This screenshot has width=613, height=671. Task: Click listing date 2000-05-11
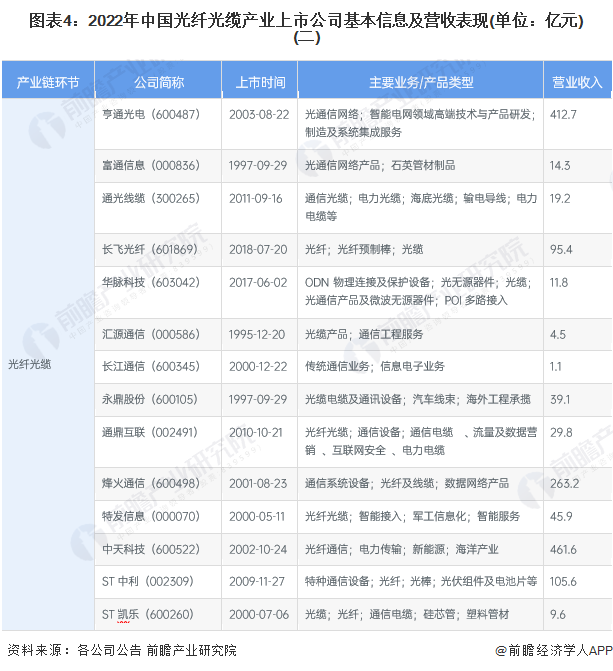(257, 516)
